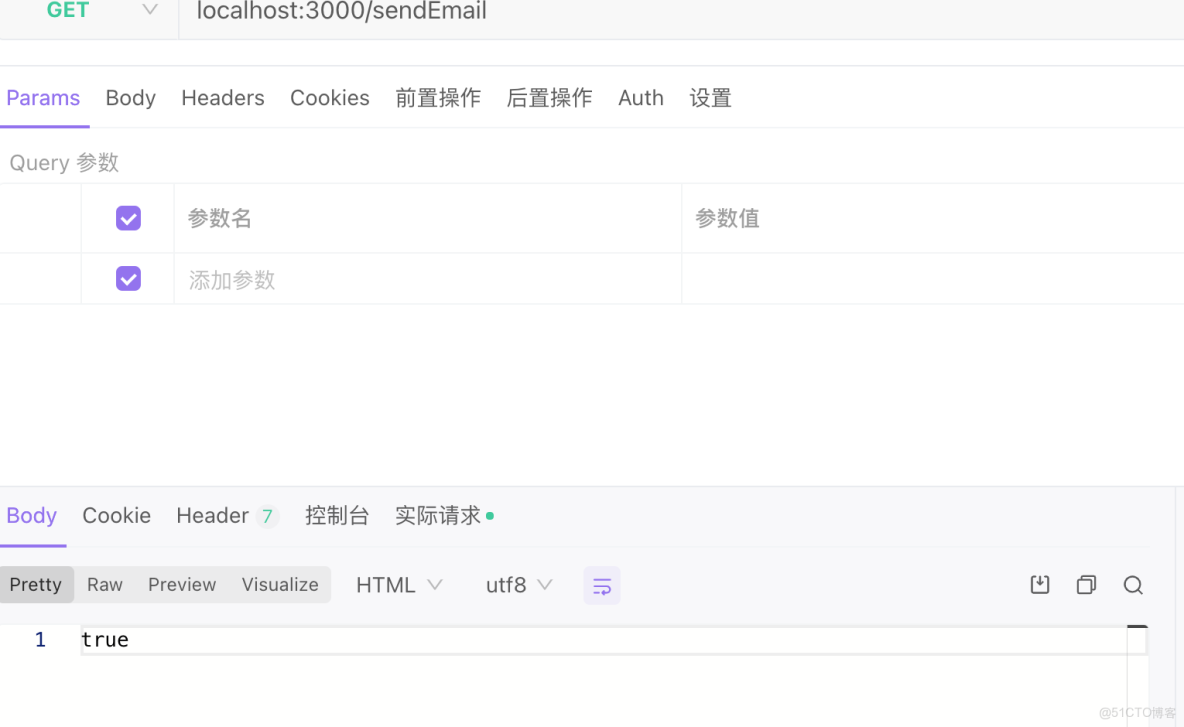1184x727 pixels.
Task: Click the Header response tab badge showing 7
Action: pos(265,514)
